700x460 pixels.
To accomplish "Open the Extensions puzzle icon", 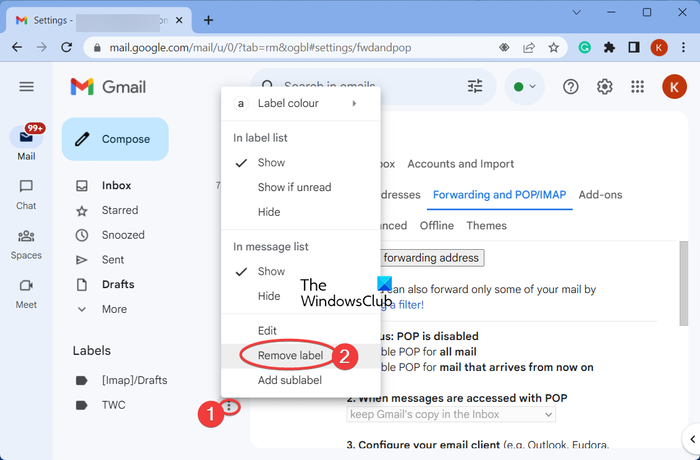I will pyautogui.click(x=609, y=47).
